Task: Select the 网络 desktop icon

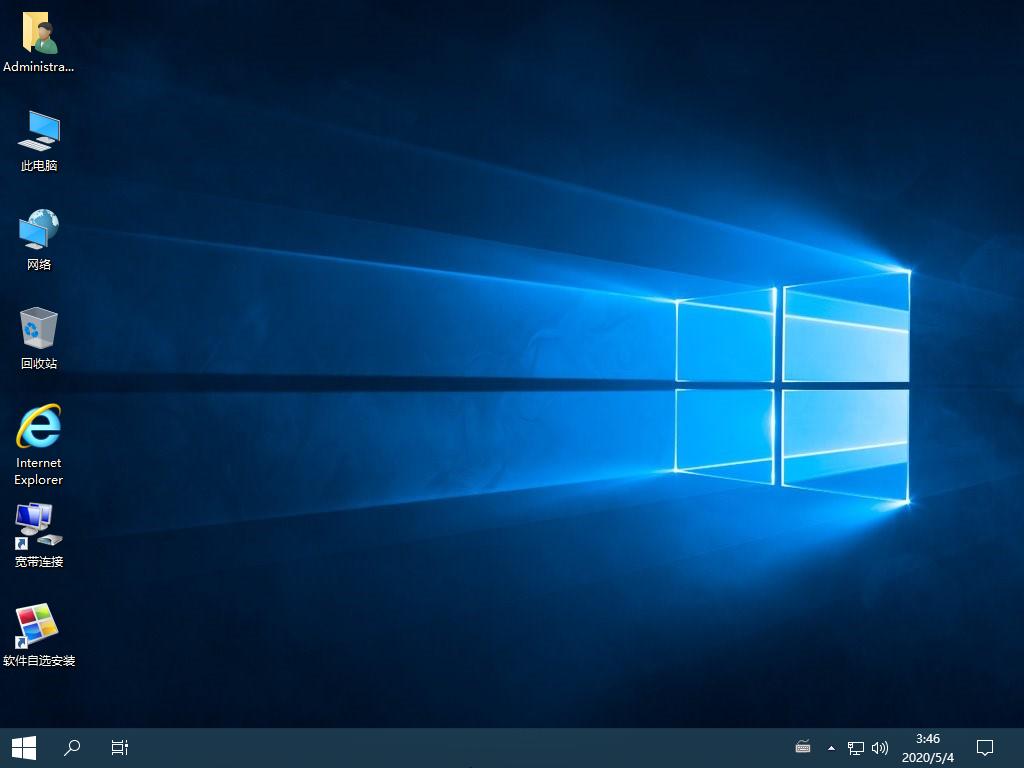Action: (x=39, y=239)
